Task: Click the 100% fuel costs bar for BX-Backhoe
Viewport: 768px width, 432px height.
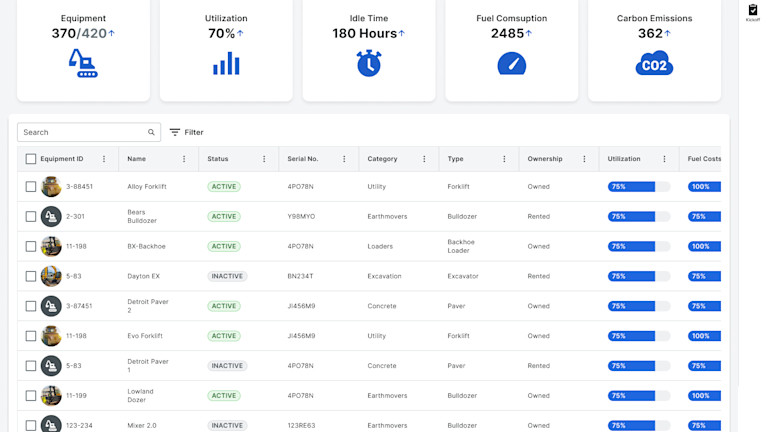Action: [704, 246]
